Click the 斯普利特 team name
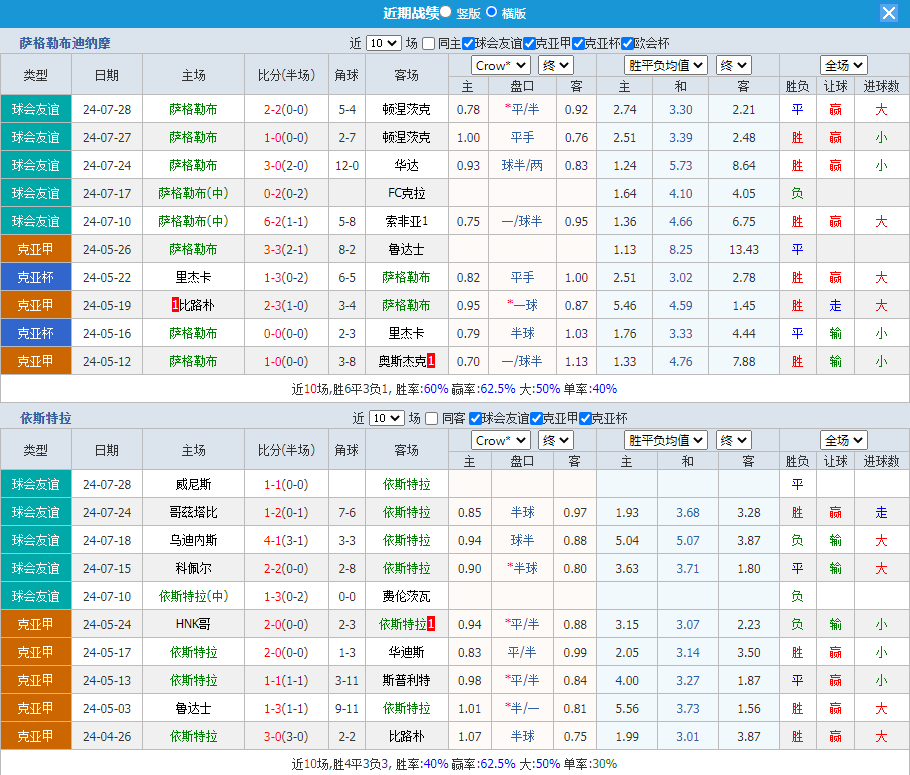The image size is (910, 775). [x=407, y=680]
